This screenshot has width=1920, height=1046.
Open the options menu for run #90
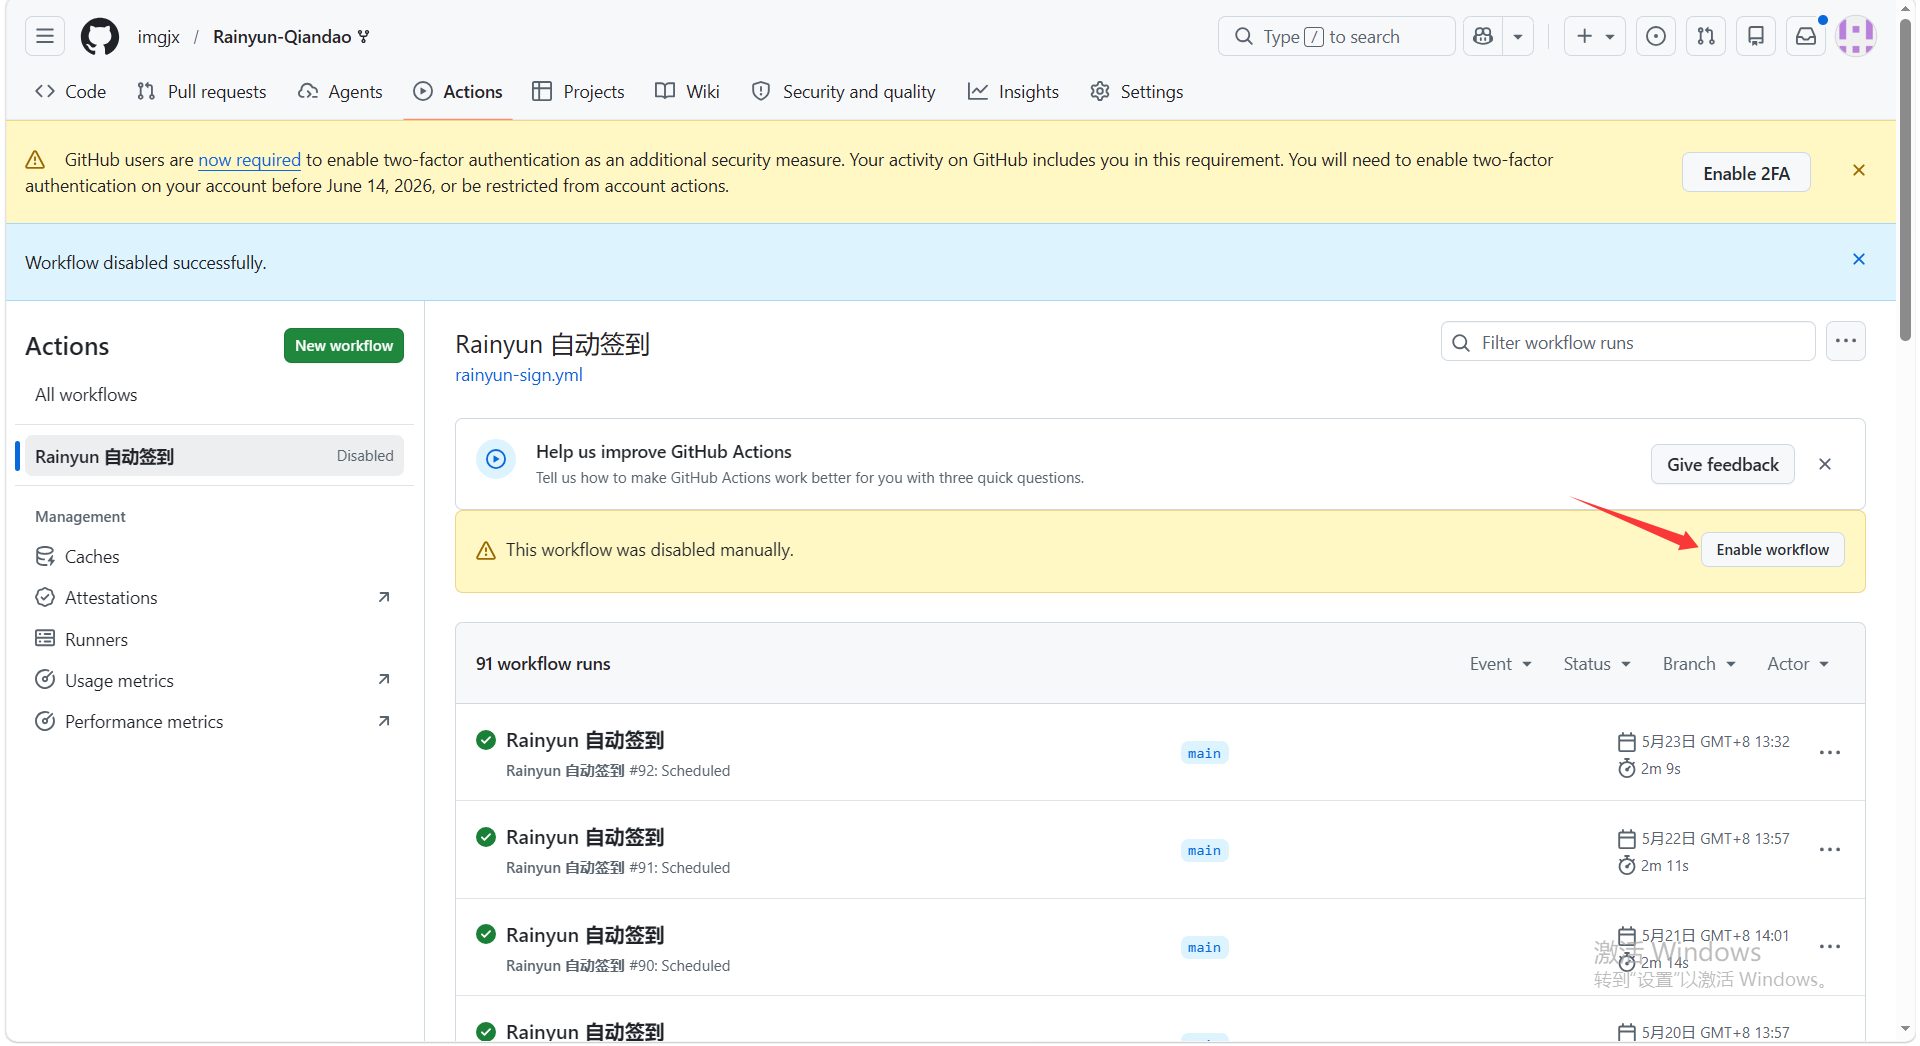coord(1830,947)
